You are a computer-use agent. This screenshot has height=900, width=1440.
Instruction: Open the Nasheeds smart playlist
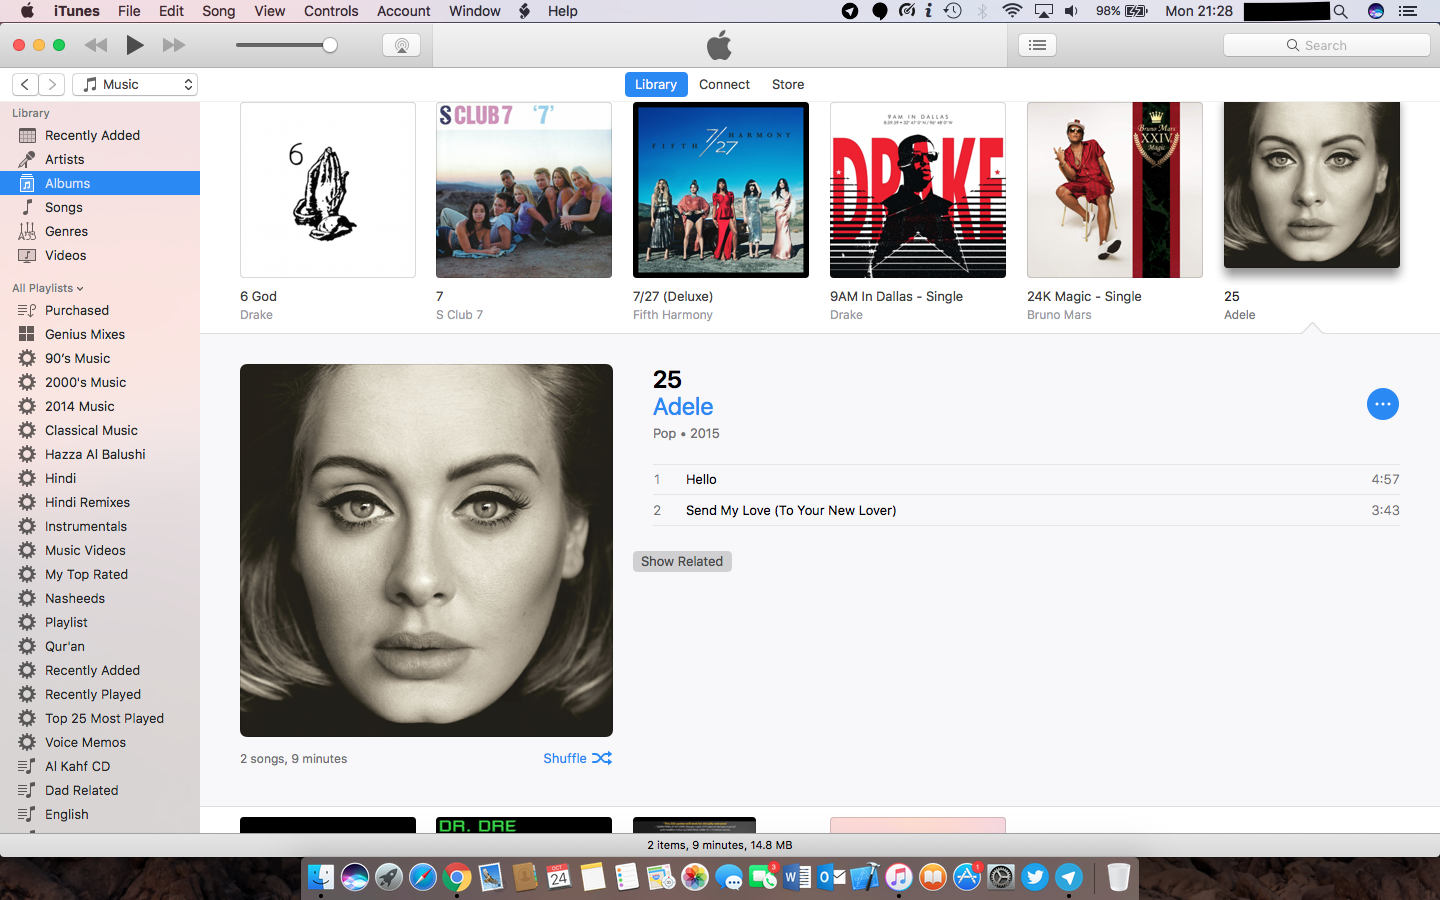pyautogui.click(x=100, y=598)
